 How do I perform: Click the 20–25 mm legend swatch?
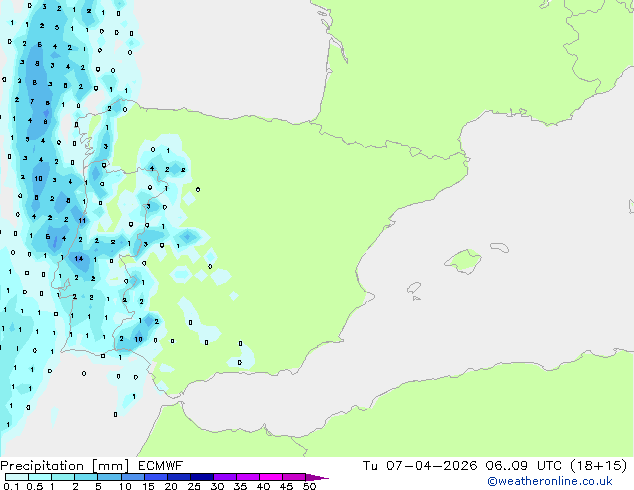point(178,477)
